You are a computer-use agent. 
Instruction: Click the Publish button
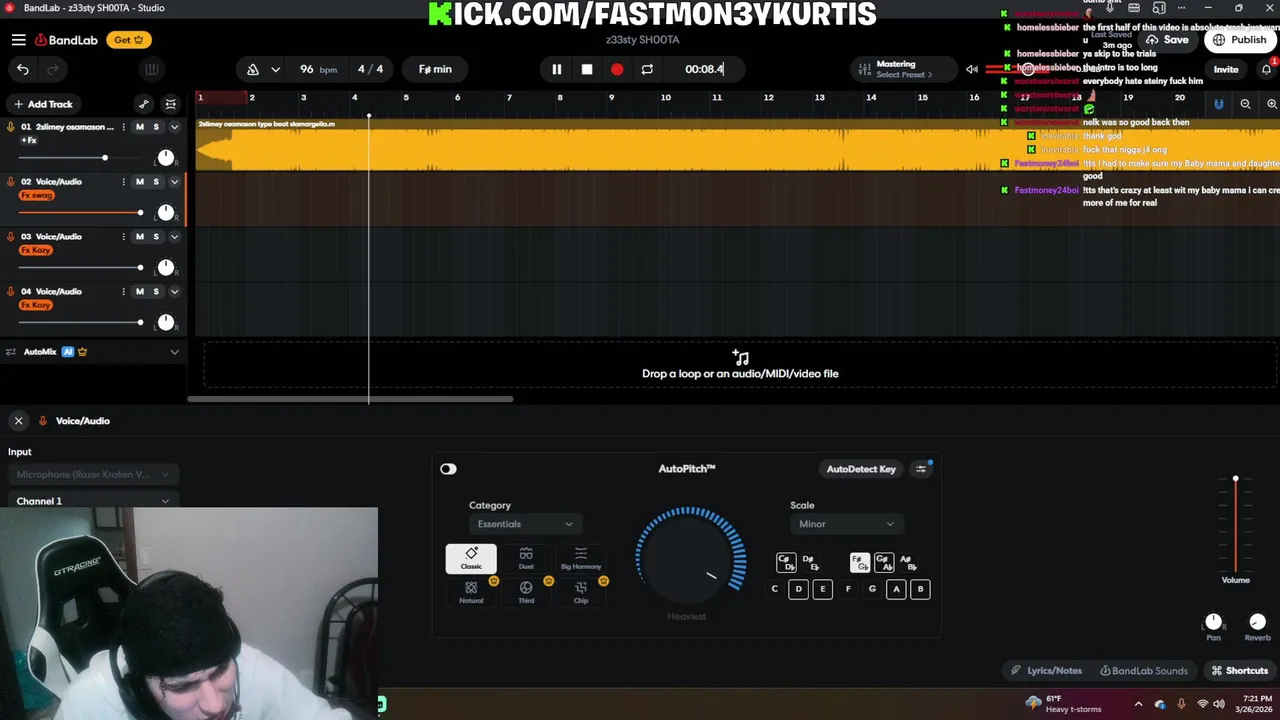click(x=1240, y=40)
